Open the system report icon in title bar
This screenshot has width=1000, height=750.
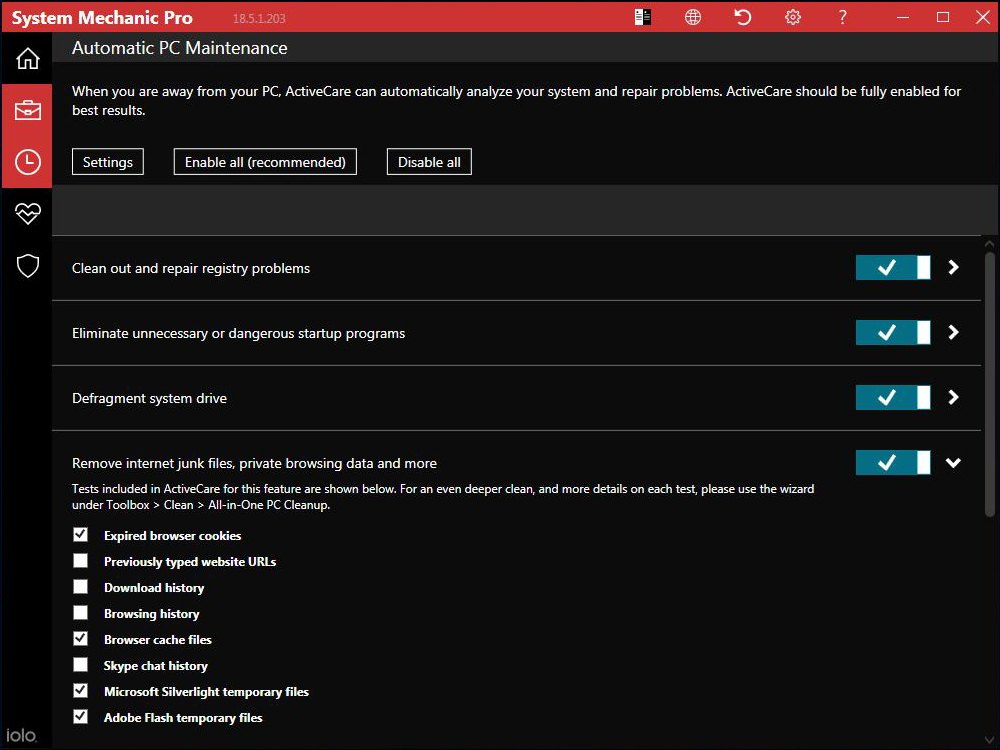[x=642, y=17]
